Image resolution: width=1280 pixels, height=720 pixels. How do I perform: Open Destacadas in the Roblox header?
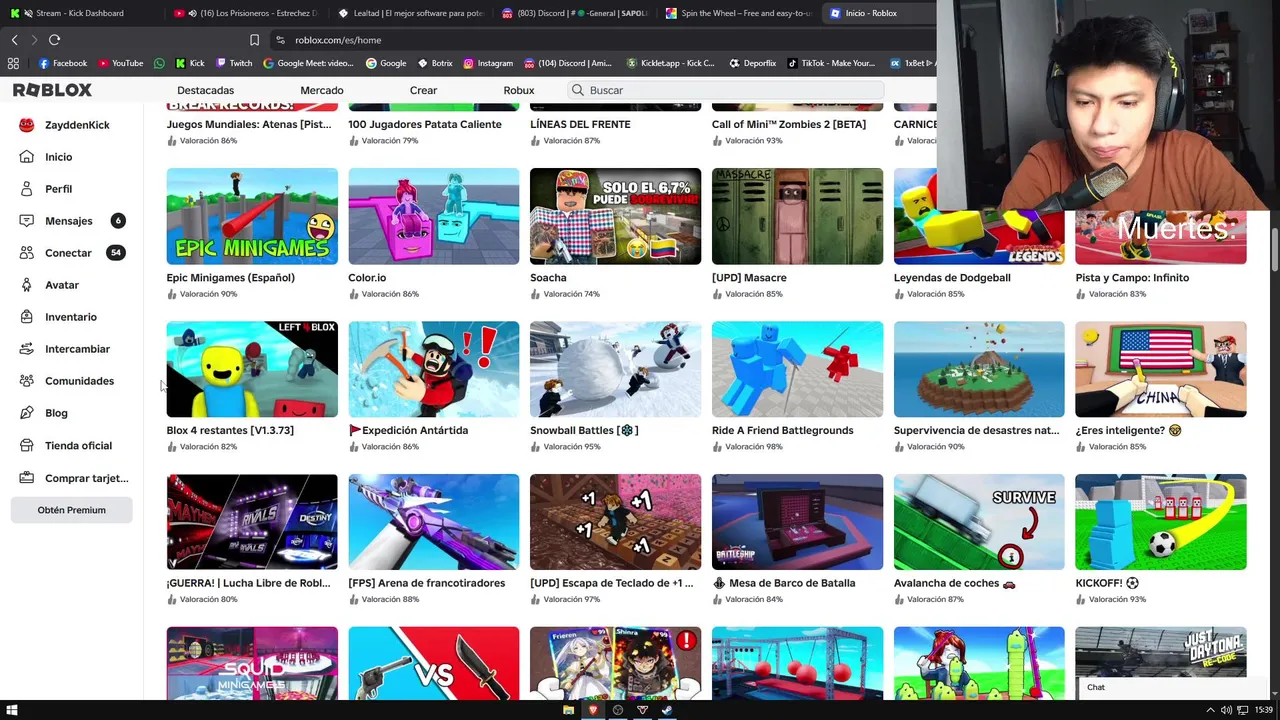tap(205, 90)
